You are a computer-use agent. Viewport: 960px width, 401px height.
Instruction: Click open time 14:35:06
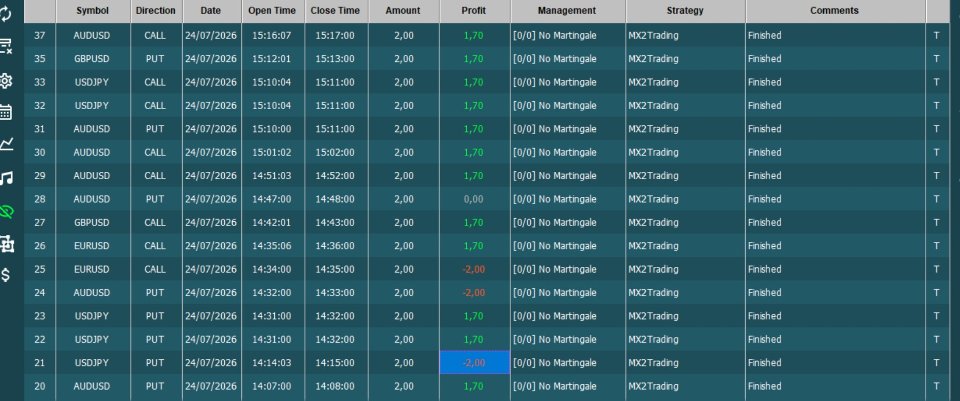(272, 245)
